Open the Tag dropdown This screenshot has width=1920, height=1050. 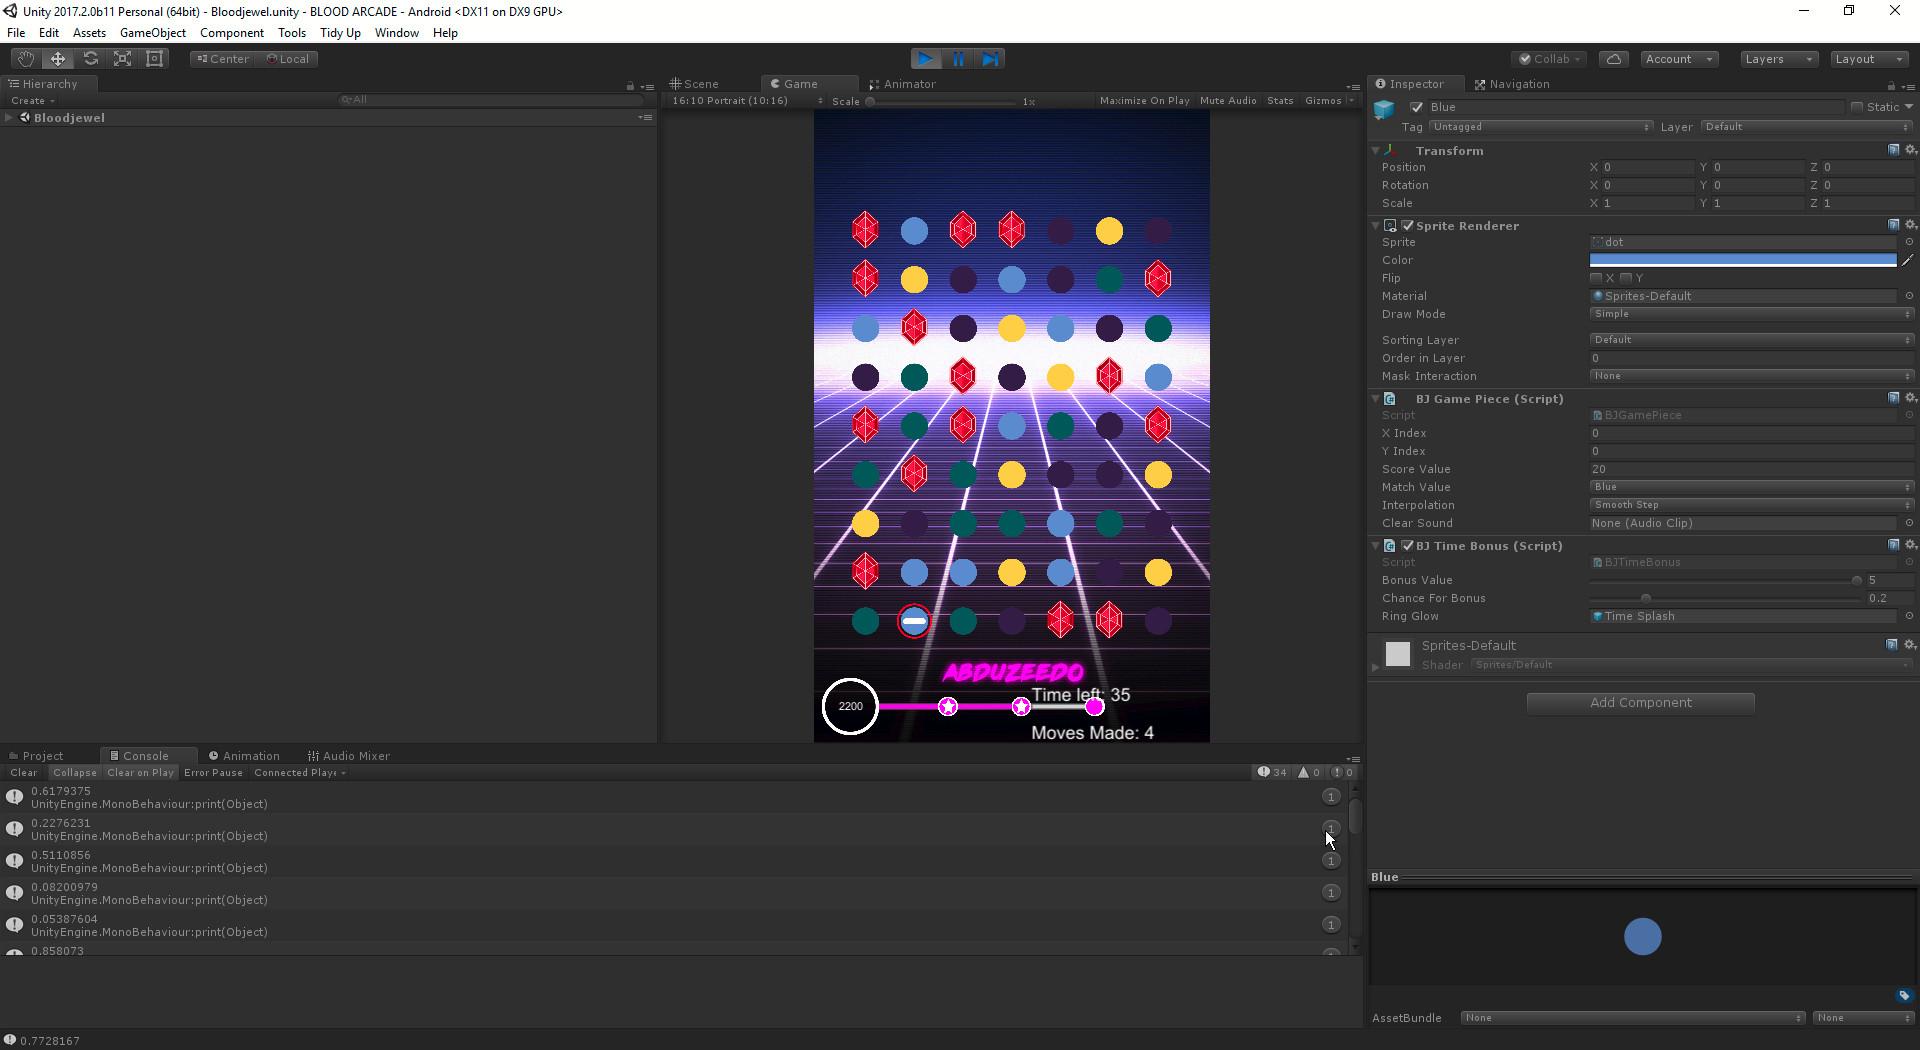(1540, 127)
